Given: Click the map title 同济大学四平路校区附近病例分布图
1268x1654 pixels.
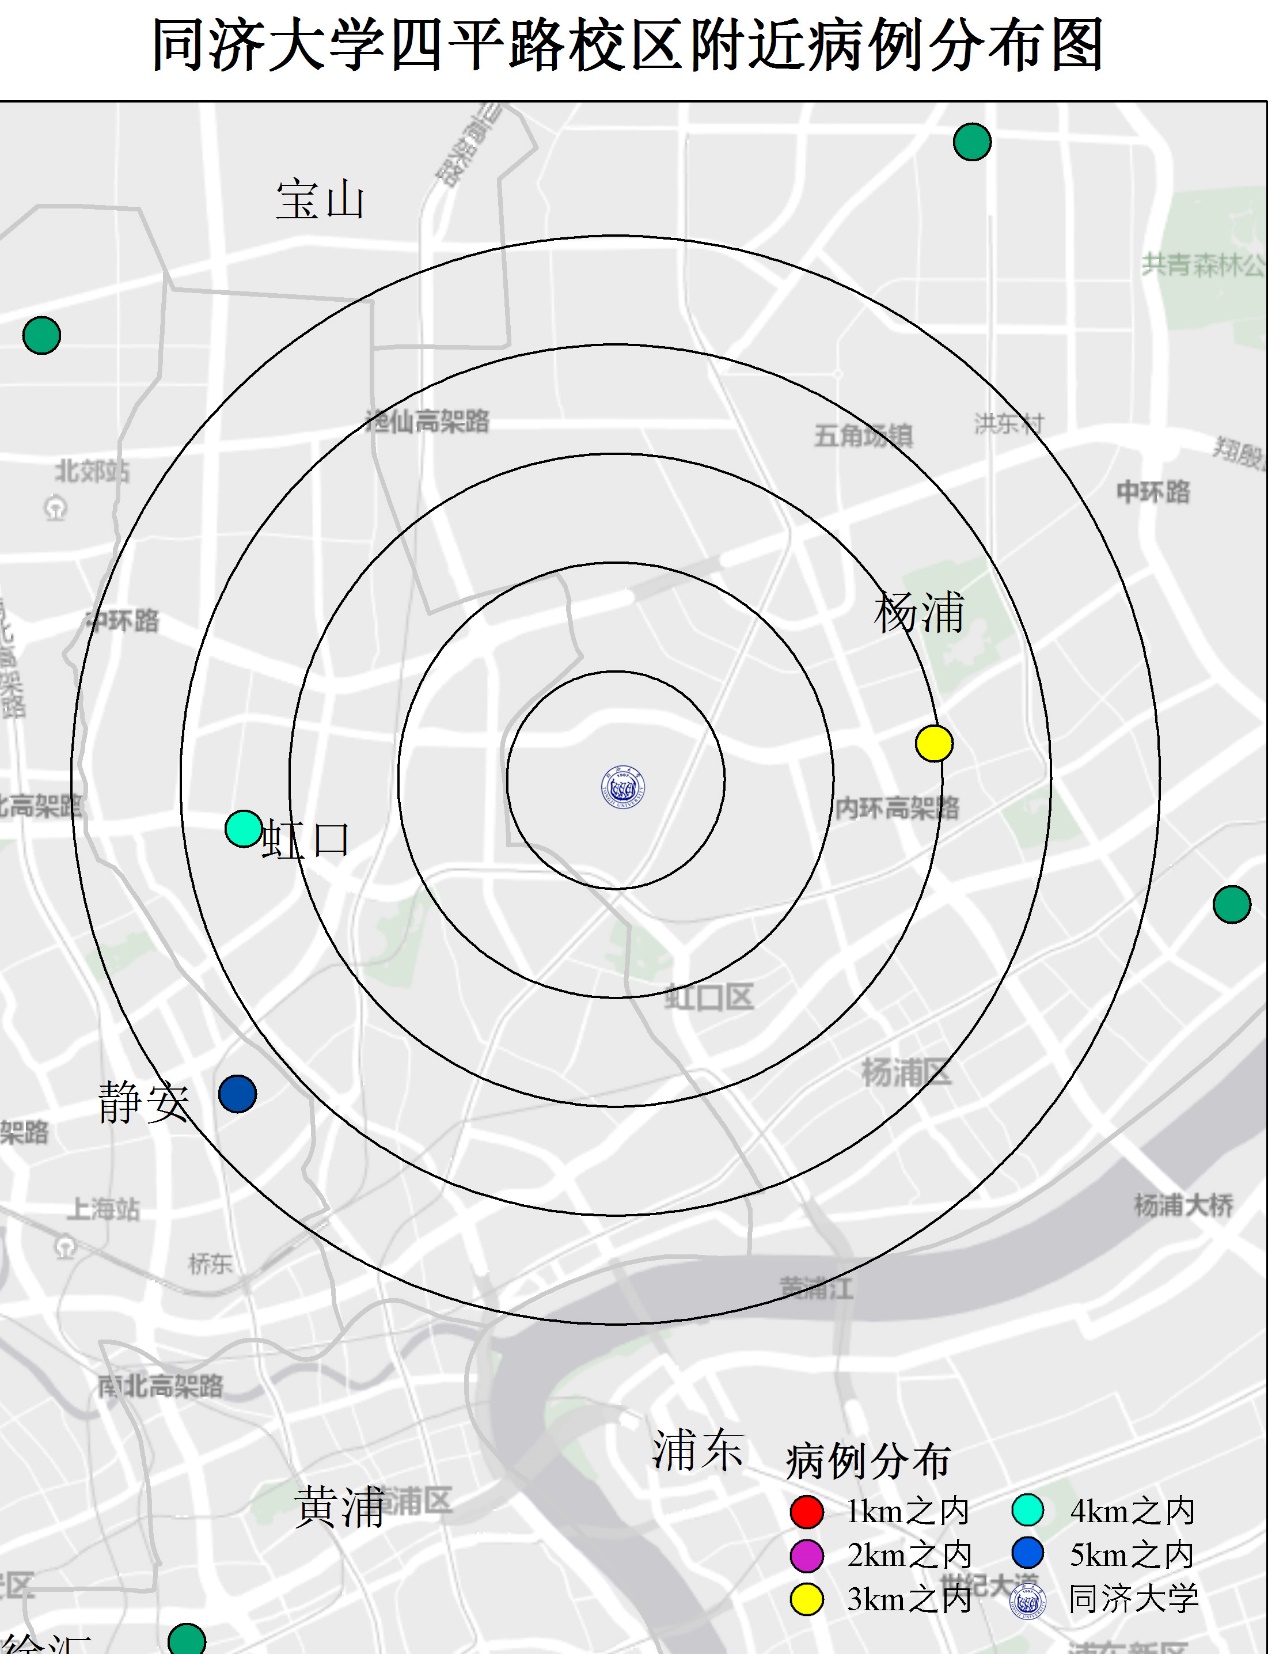Looking at the screenshot, I should (x=628, y=45).
